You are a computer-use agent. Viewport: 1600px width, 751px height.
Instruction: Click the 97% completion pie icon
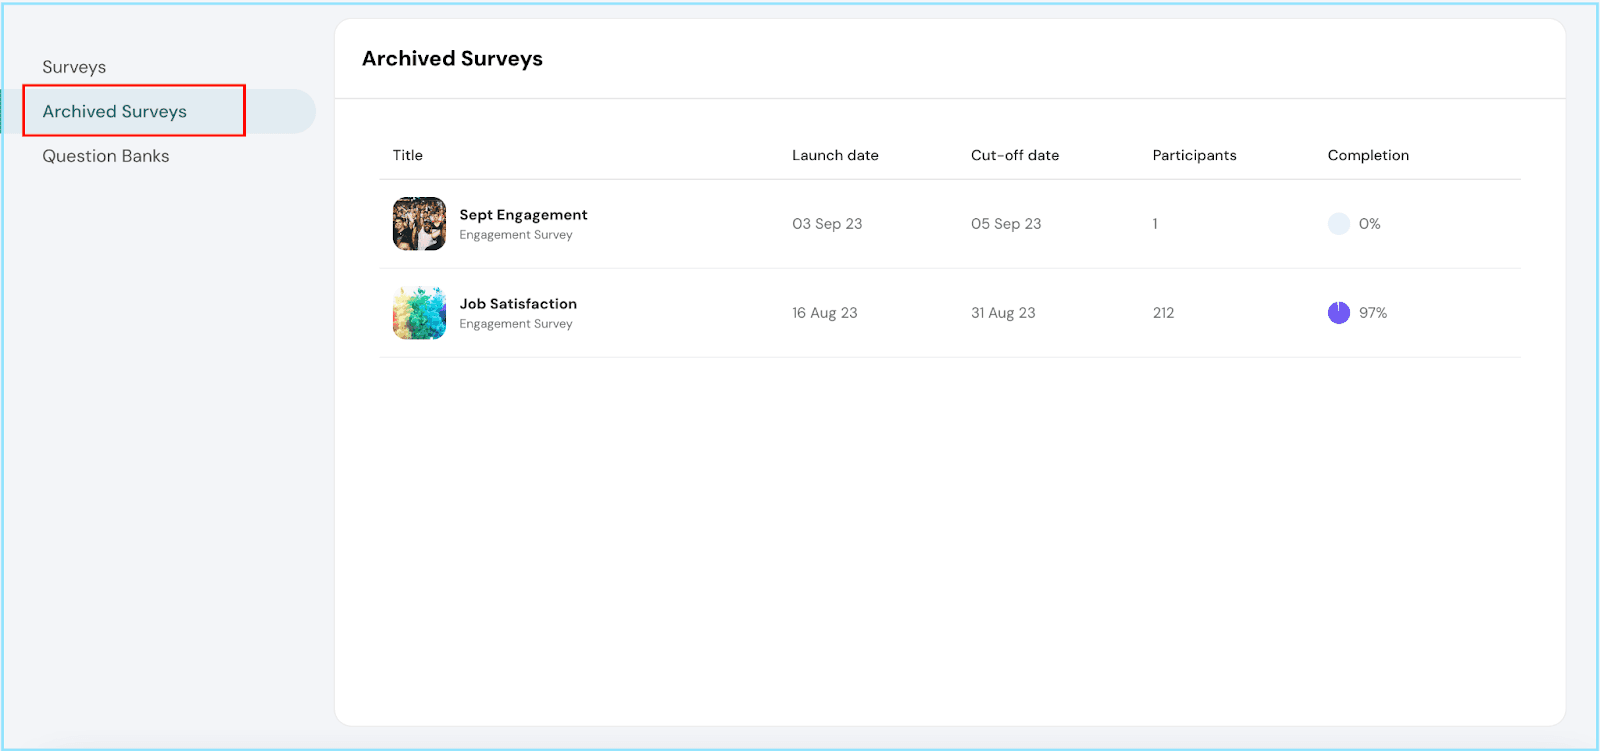click(x=1339, y=313)
